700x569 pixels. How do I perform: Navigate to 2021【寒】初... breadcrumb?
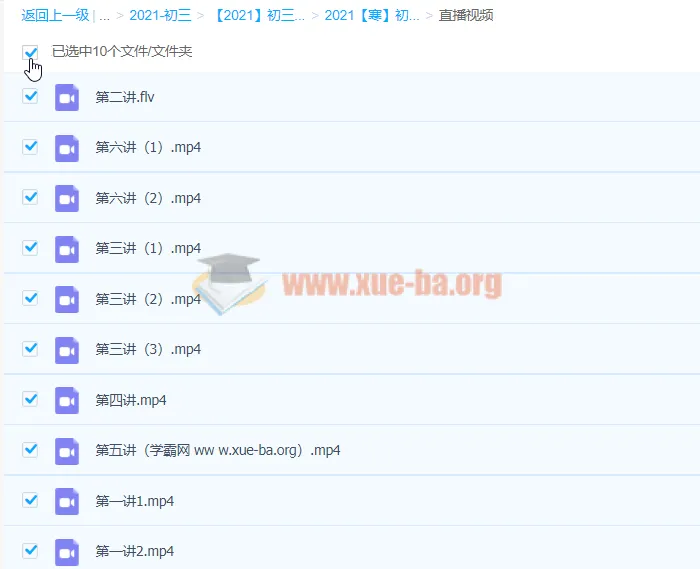372,15
